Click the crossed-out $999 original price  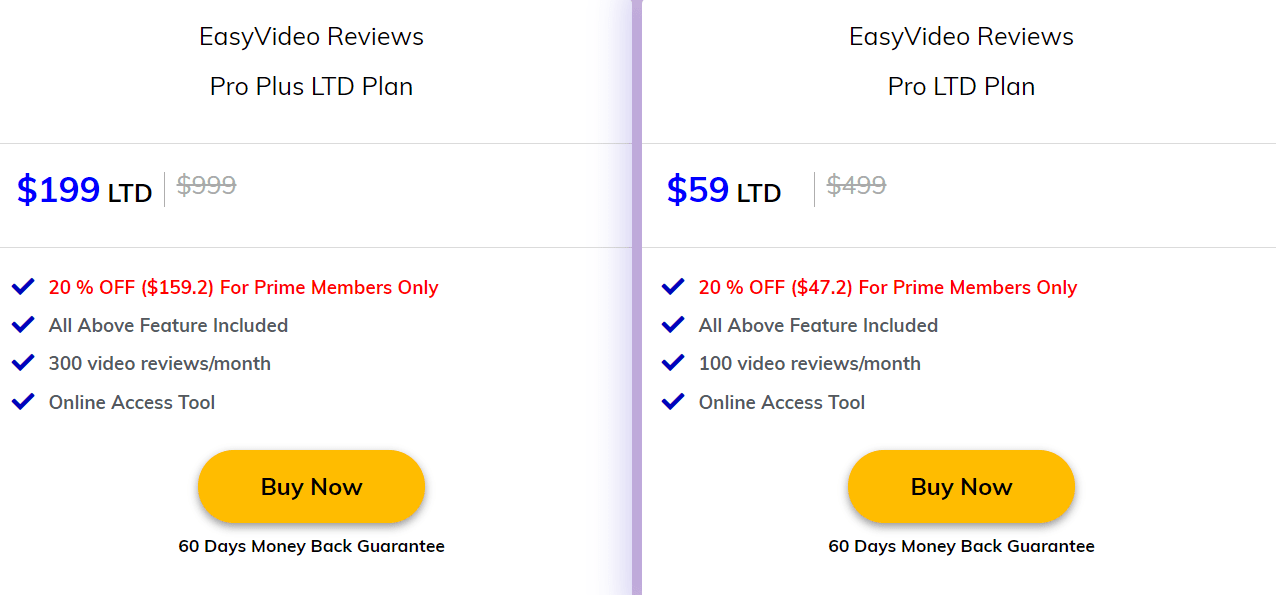pyautogui.click(x=207, y=185)
